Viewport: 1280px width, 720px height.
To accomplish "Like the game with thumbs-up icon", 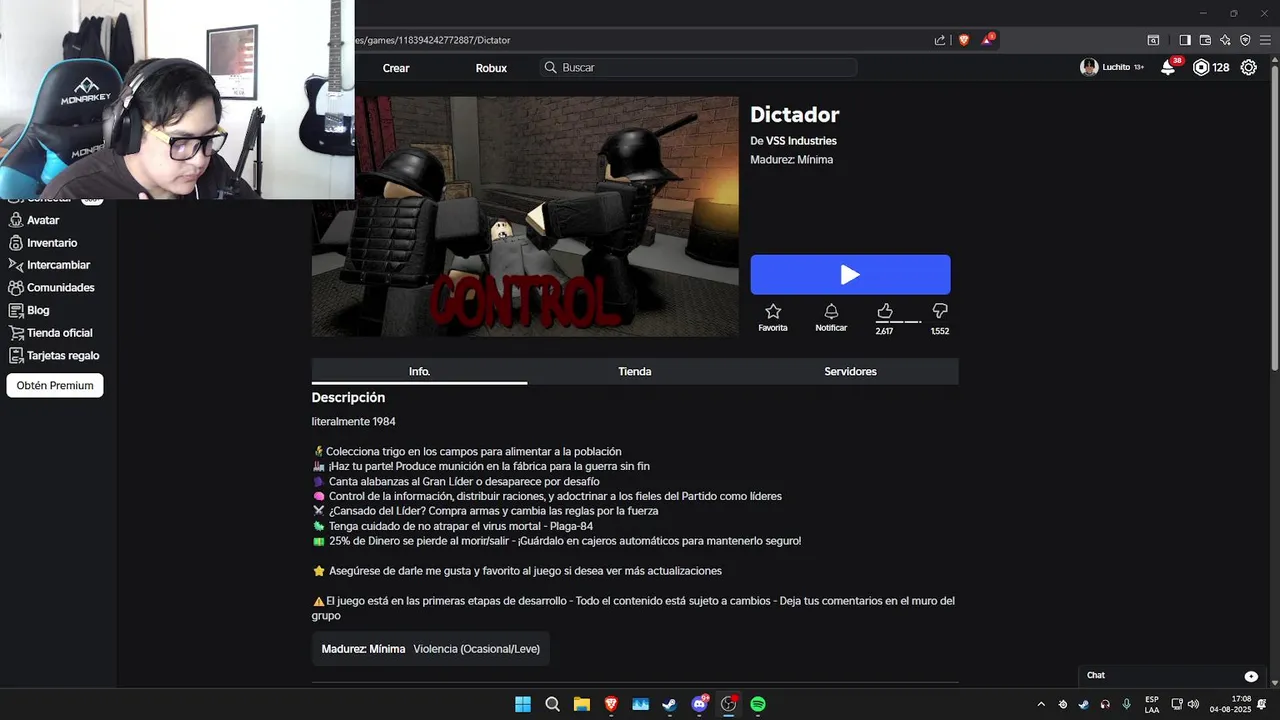I will (x=884, y=311).
